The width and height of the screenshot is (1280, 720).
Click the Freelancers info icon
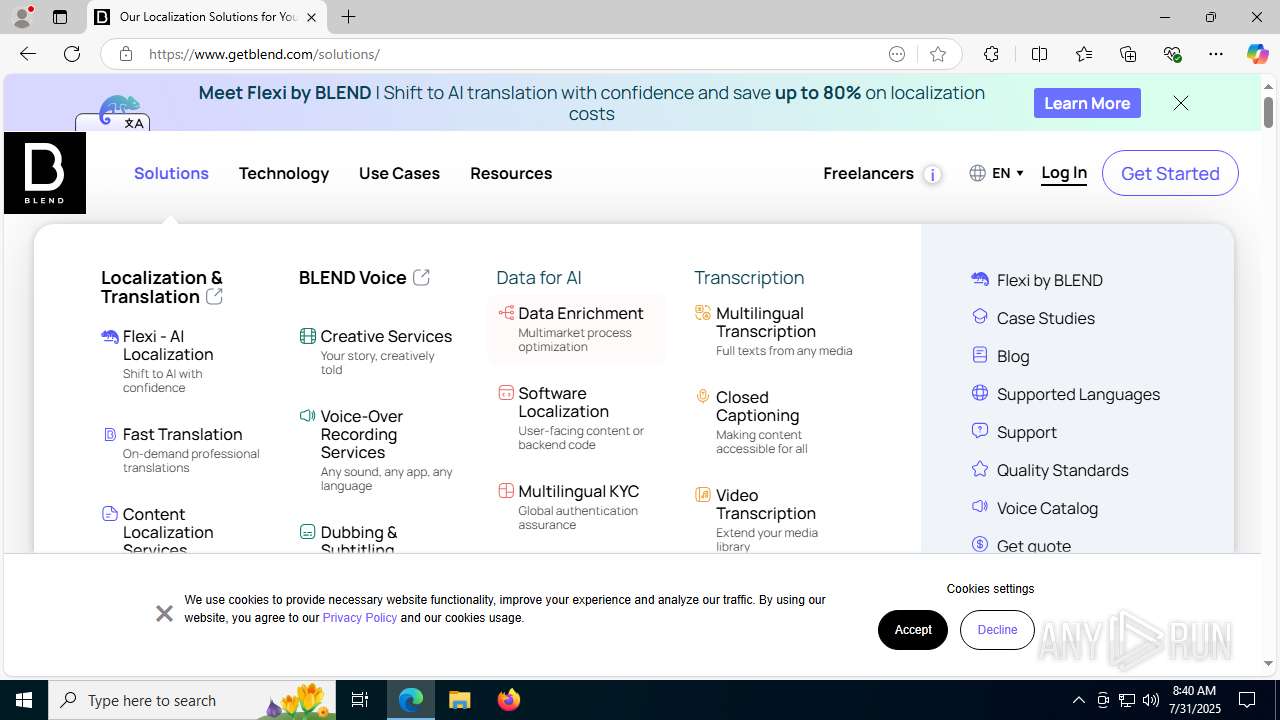click(x=932, y=175)
